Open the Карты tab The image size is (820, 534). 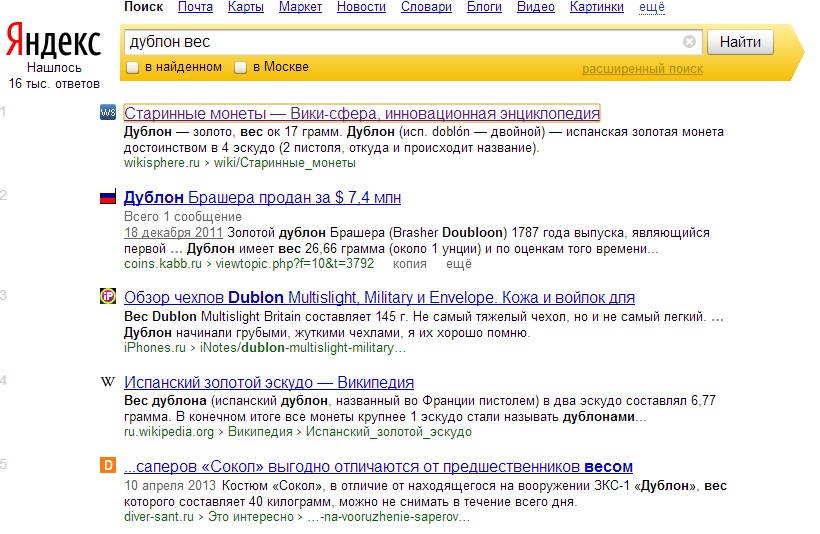[246, 7]
